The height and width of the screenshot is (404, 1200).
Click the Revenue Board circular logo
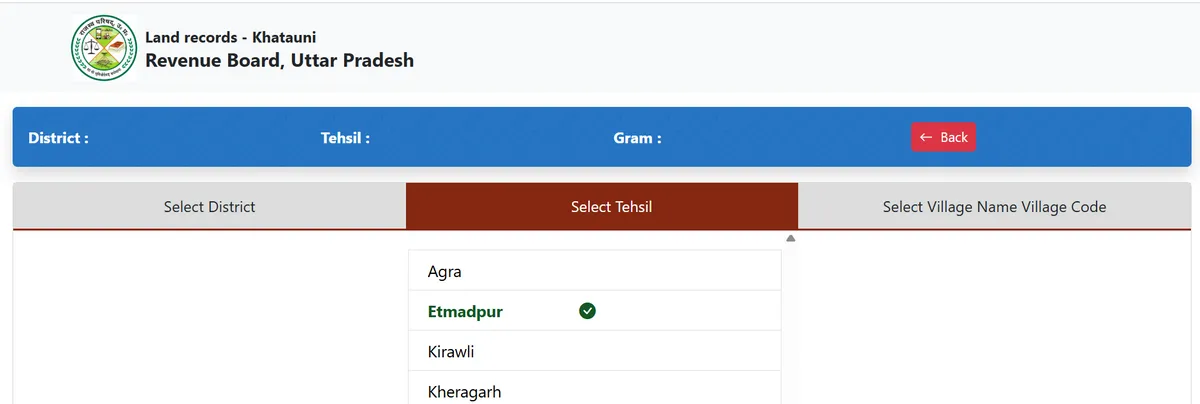click(103, 48)
